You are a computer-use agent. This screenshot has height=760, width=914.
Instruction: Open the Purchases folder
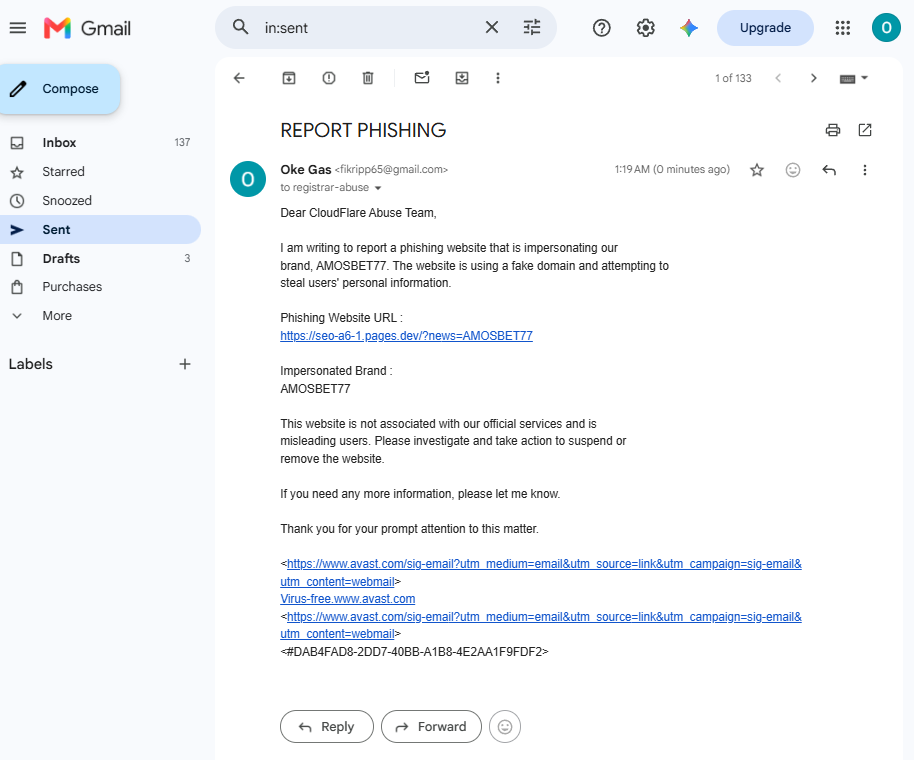(x=100, y=287)
